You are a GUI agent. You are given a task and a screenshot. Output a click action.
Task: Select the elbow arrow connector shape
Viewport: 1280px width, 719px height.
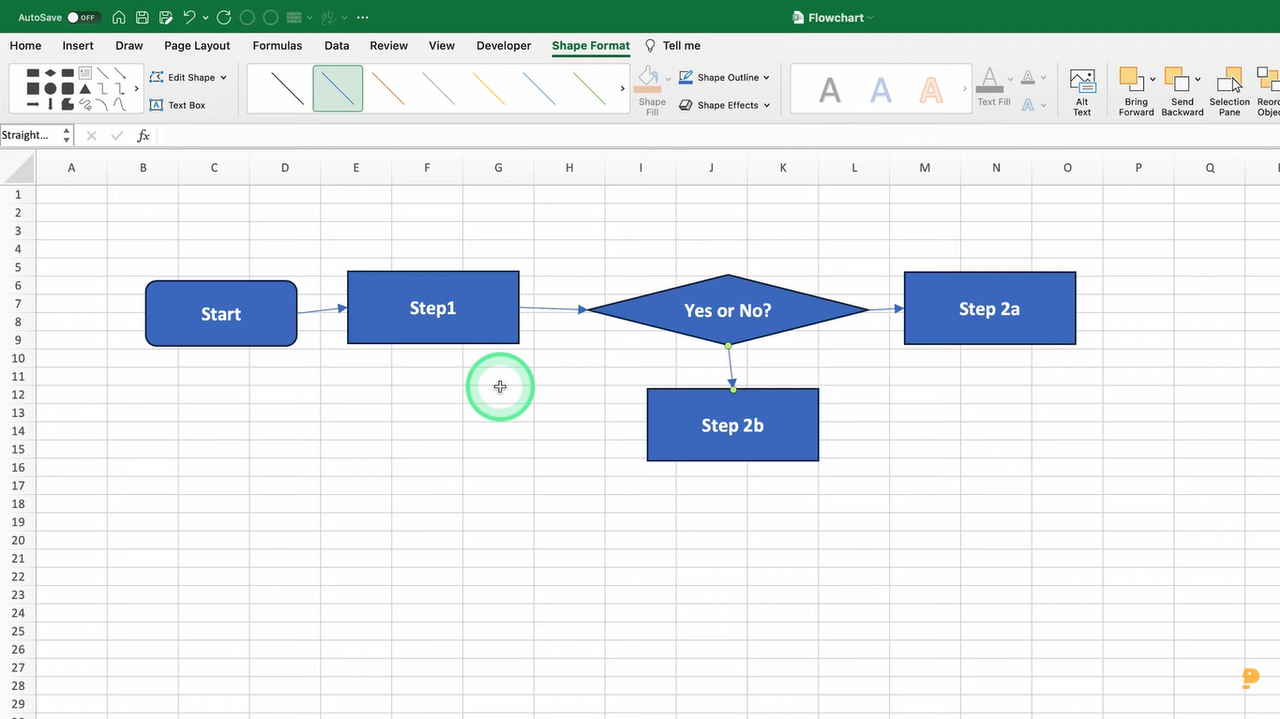[120, 89]
